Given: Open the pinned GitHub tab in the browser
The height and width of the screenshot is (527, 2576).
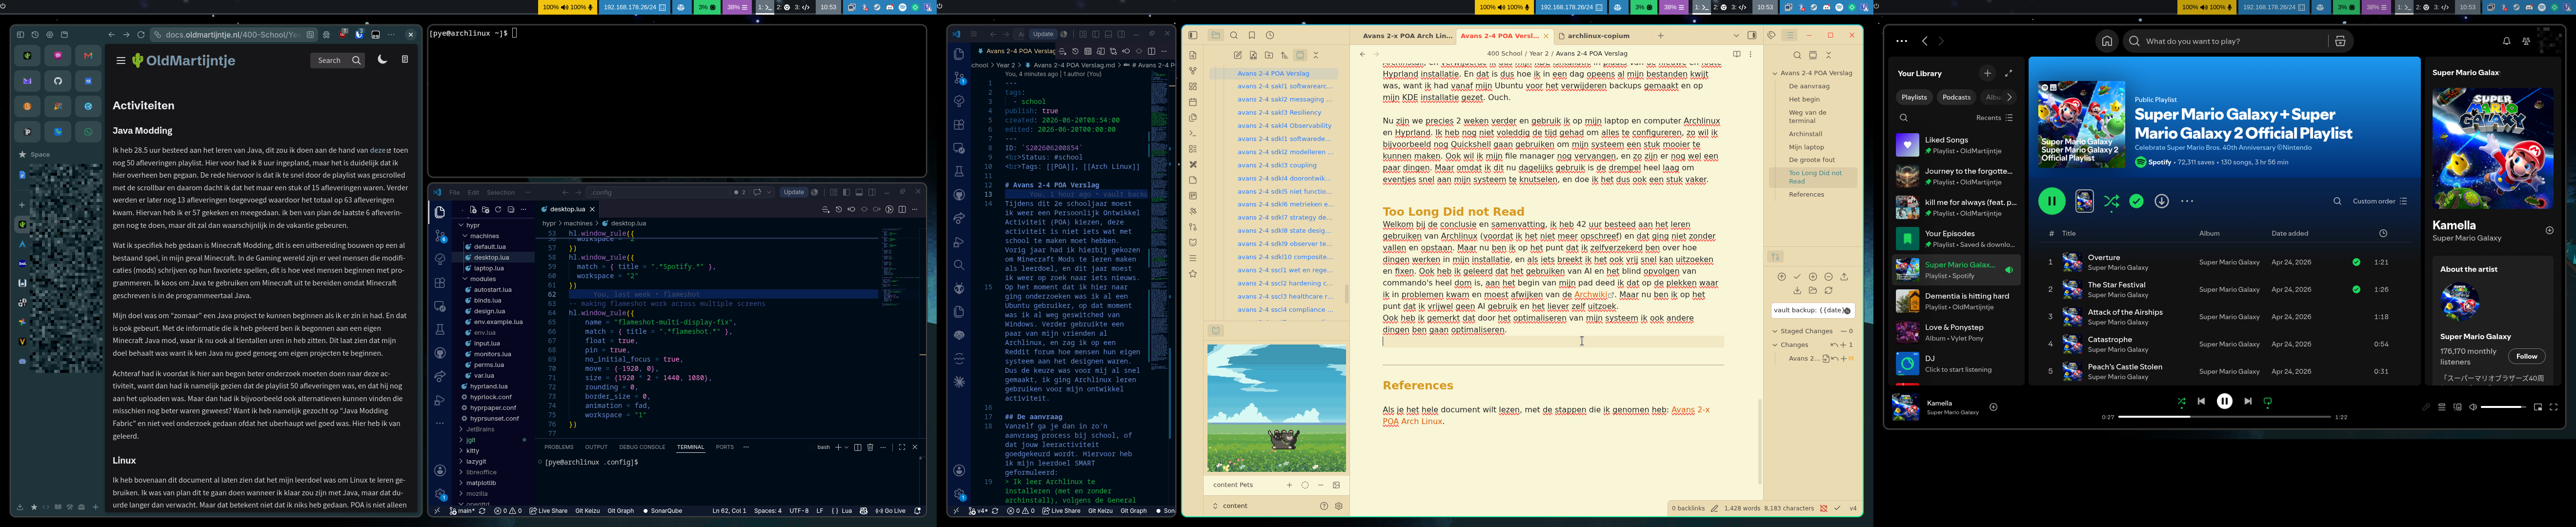Looking at the screenshot, I should [x=58, y=81].
